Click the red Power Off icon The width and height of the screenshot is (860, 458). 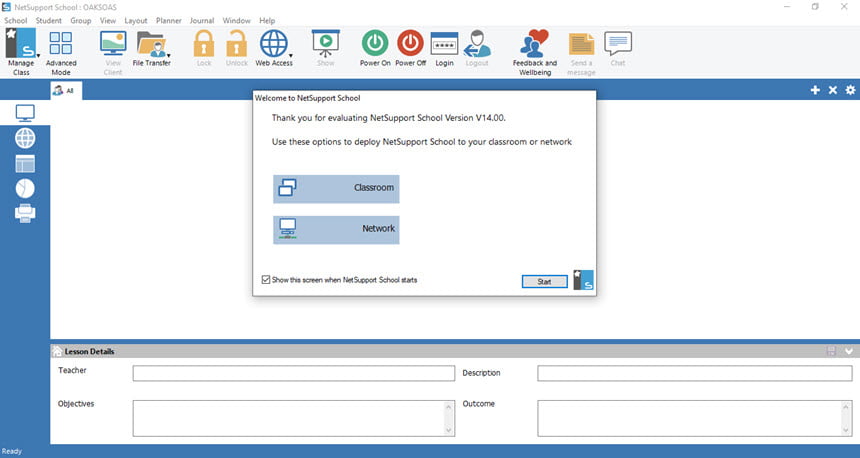[410, 43]
